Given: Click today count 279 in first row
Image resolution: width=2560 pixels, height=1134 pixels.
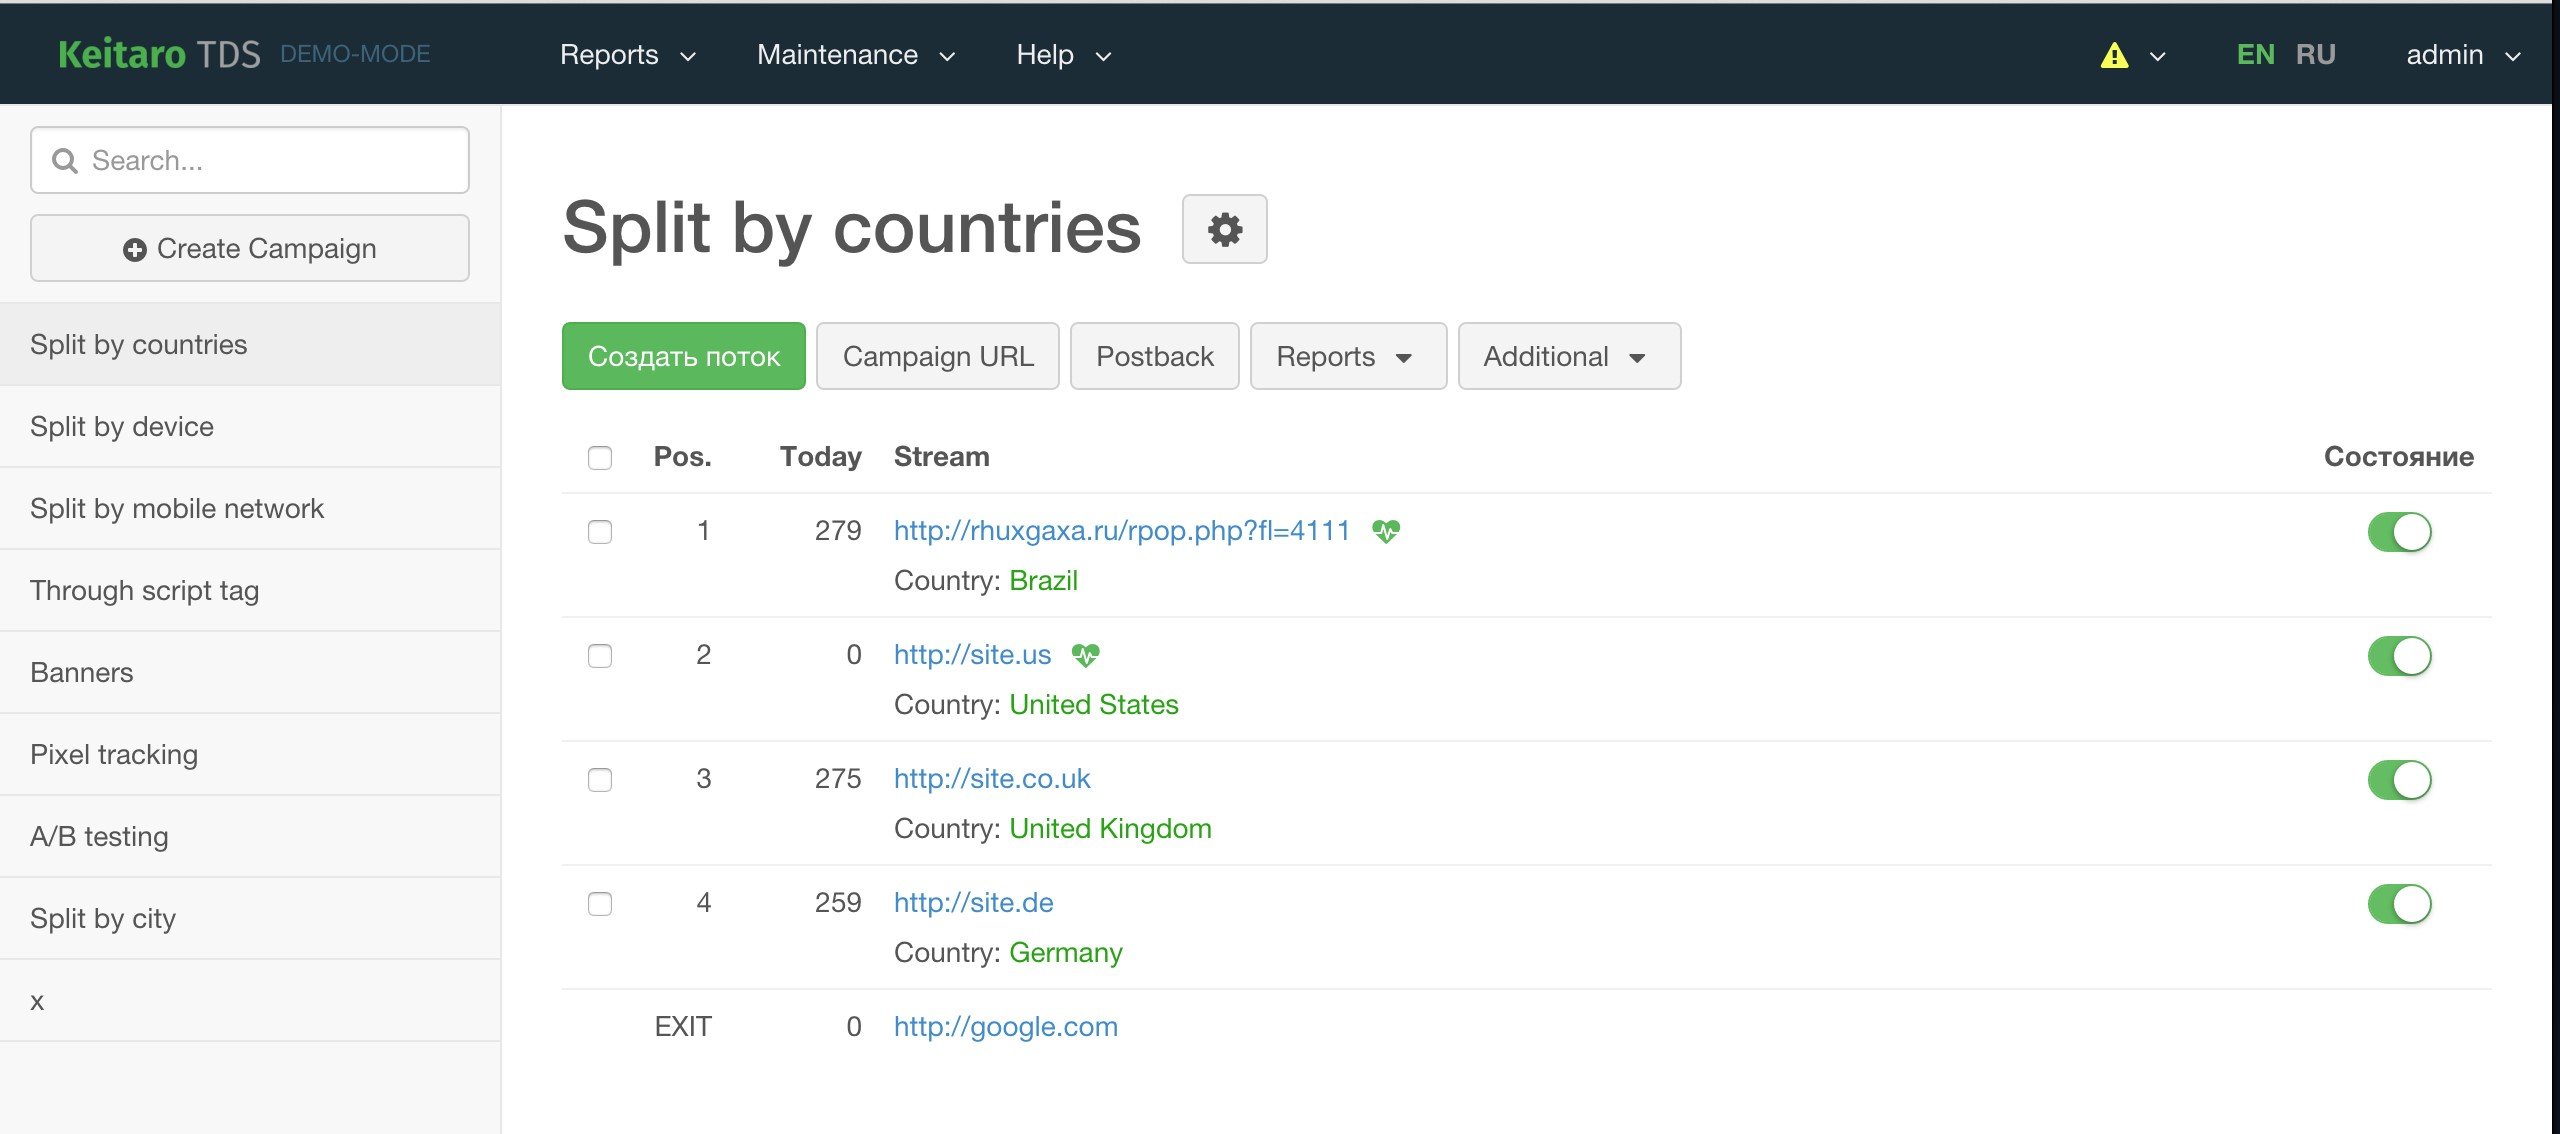Looking at the screenshot, I should pyautogui.click(x=838, y=531).
